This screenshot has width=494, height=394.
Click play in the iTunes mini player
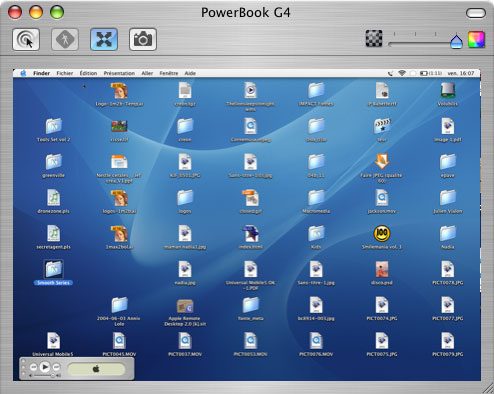point(45,367)
